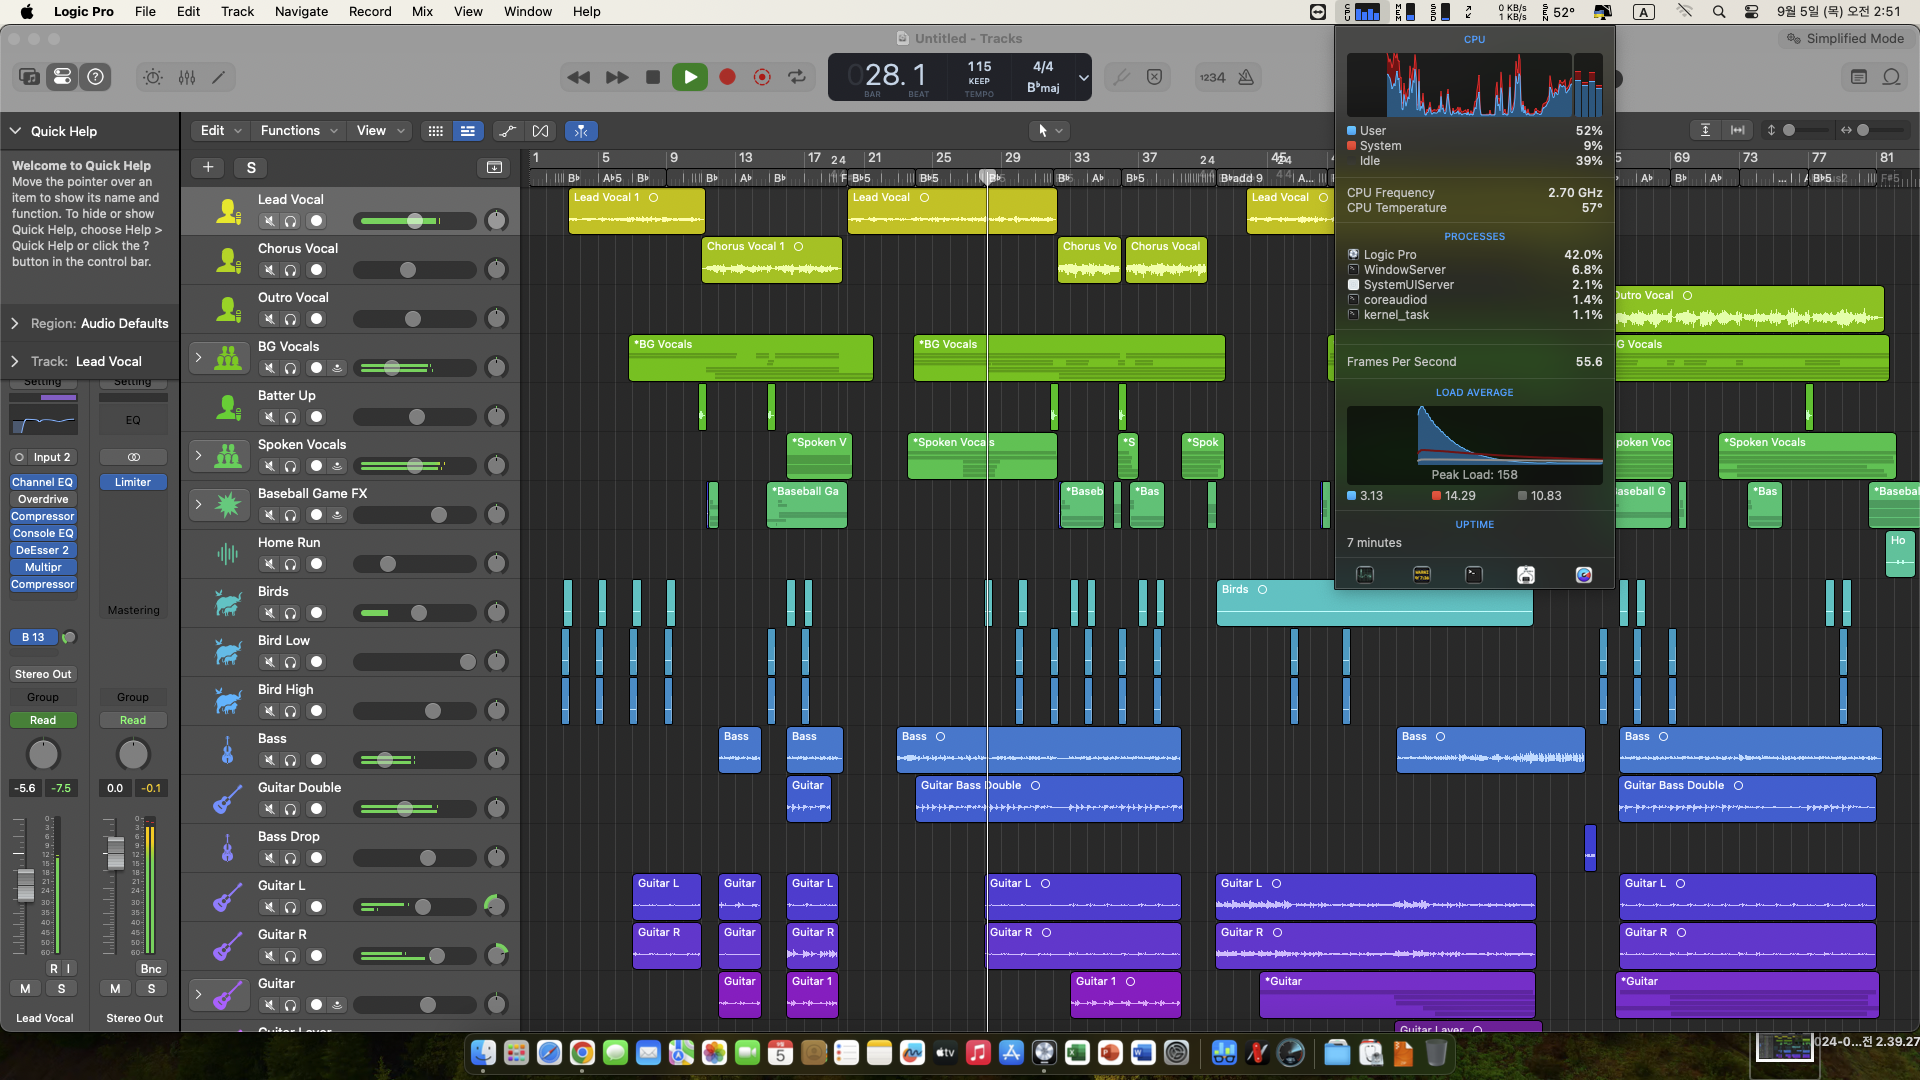Mute the Bass track
Image resolution: width=1920 pixels, height=1080 pixels.
click(x=269, y=760)
